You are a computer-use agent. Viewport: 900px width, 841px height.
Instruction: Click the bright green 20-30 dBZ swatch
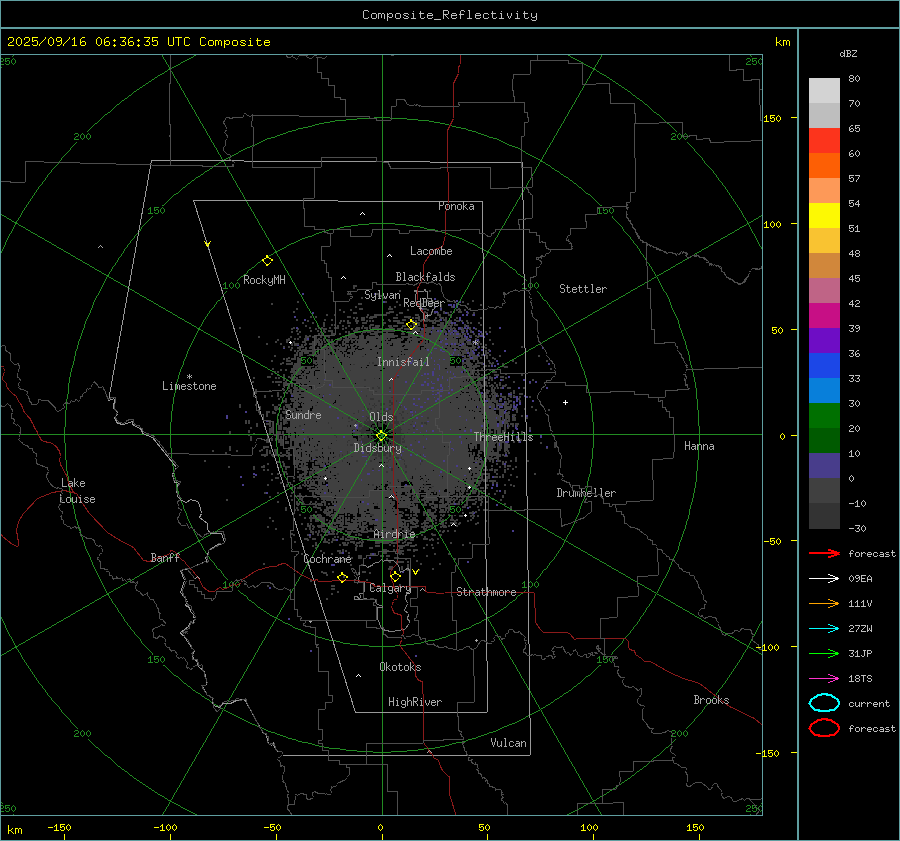click(x=824, y=416)
